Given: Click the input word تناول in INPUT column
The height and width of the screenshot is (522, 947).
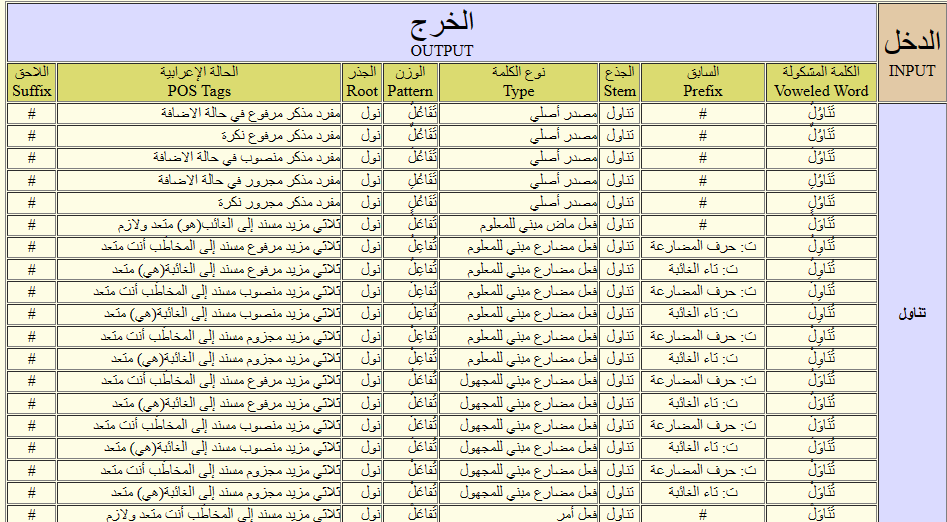Looking at the screenshot, I should coord(911,313).
